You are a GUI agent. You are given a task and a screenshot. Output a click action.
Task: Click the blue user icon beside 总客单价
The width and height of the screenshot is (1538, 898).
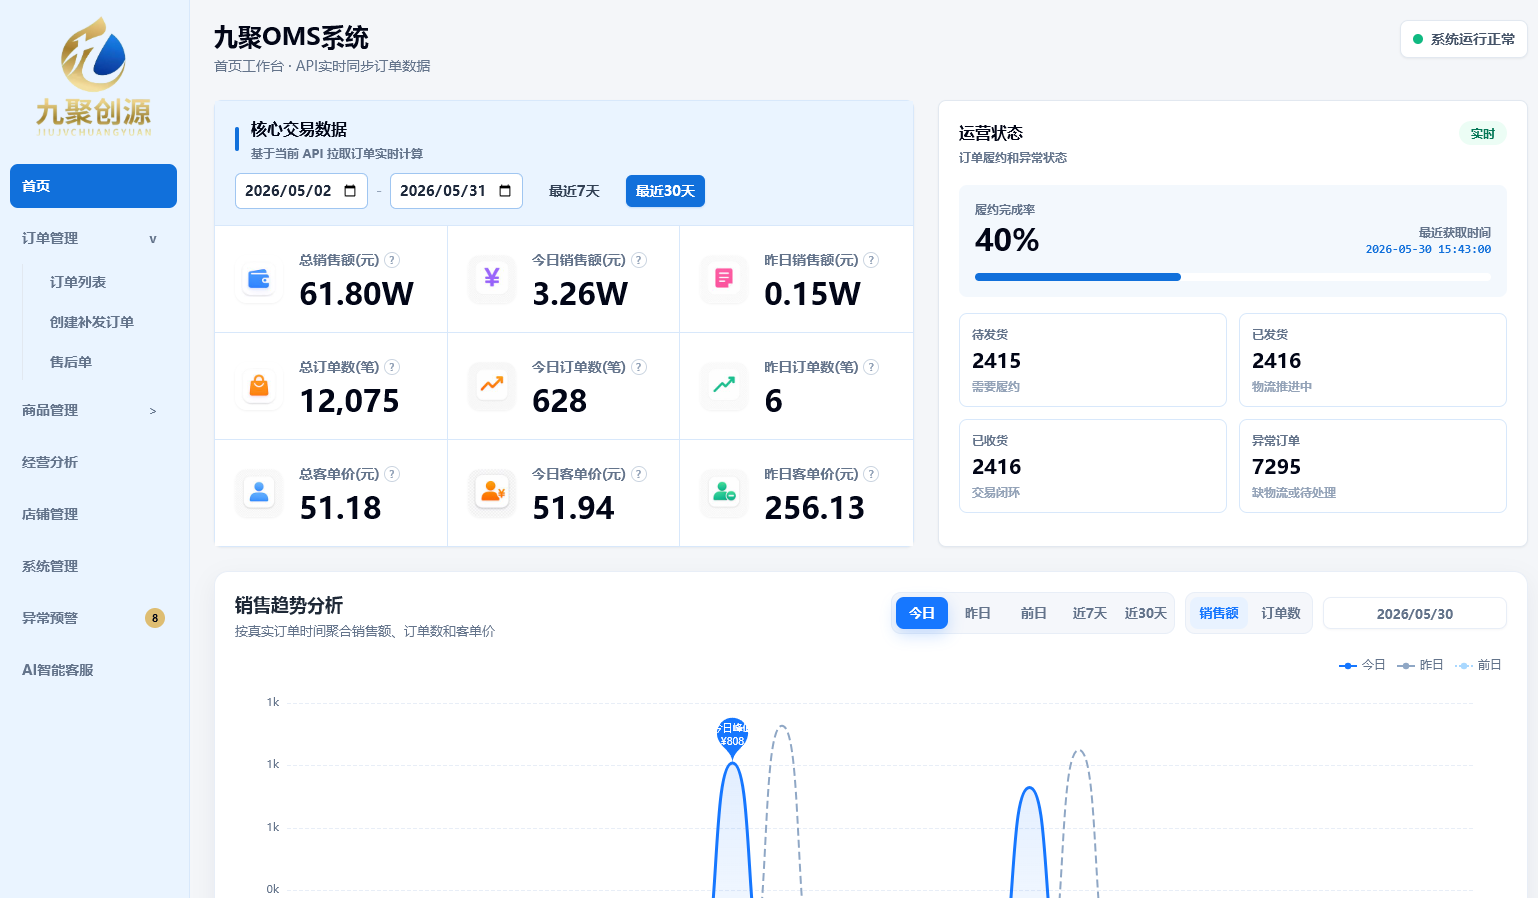259,493
